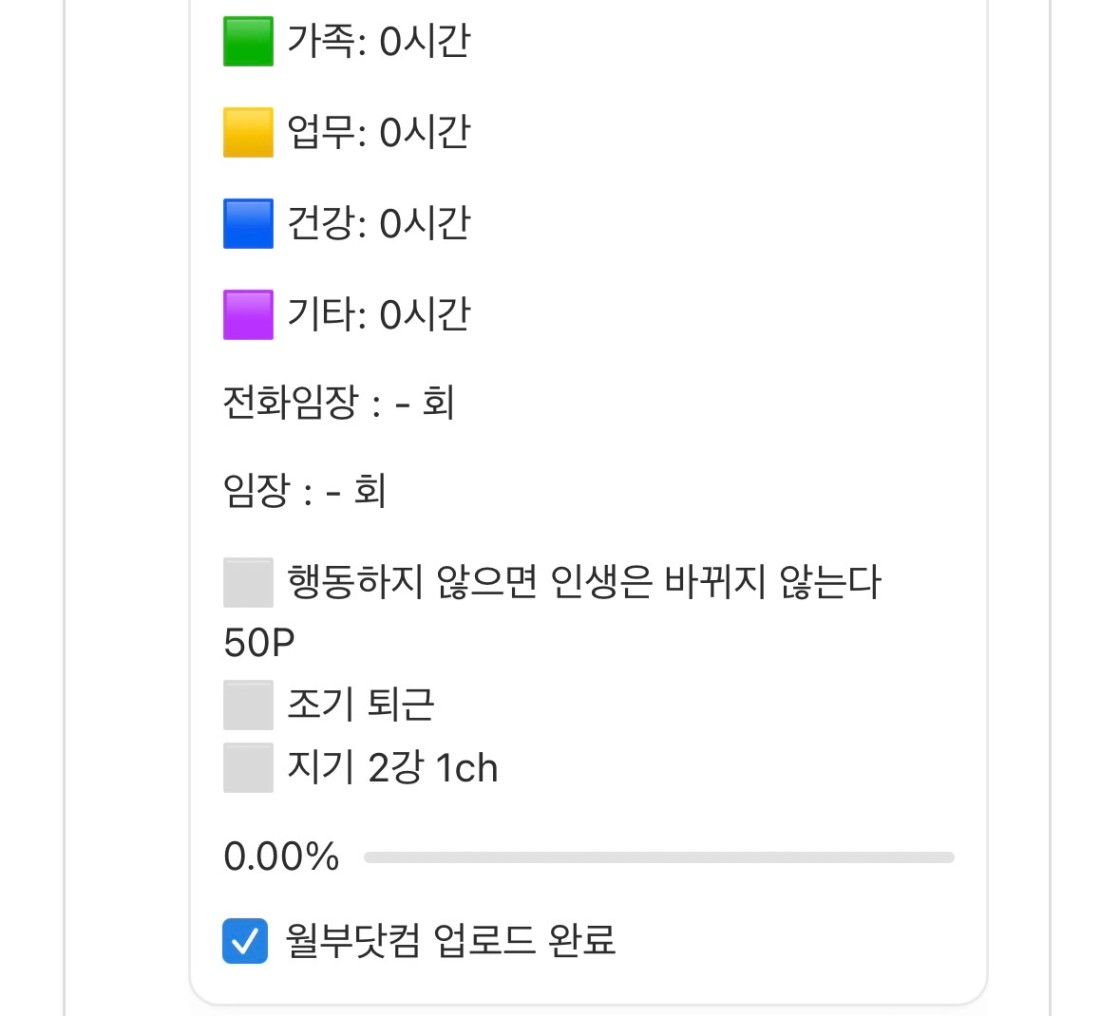The image size is (1120, 1016).
Task: Click the 50P text
Action: 259,644
